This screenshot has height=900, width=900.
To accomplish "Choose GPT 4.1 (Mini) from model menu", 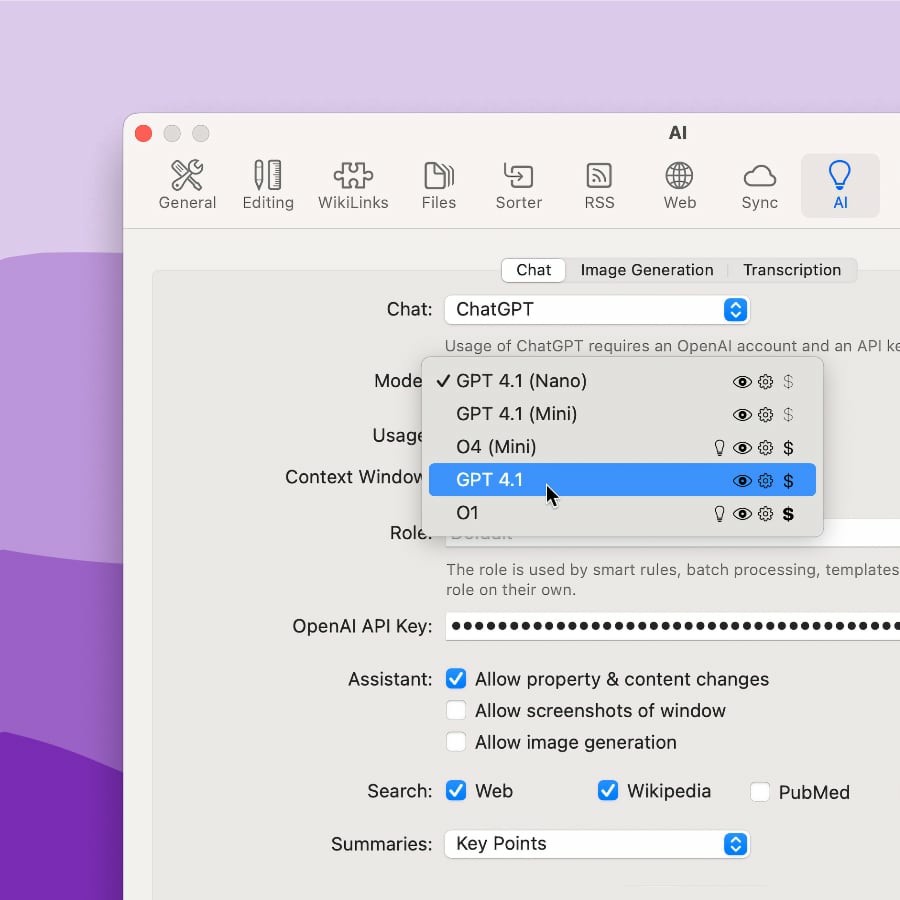I will click(622, 414).
